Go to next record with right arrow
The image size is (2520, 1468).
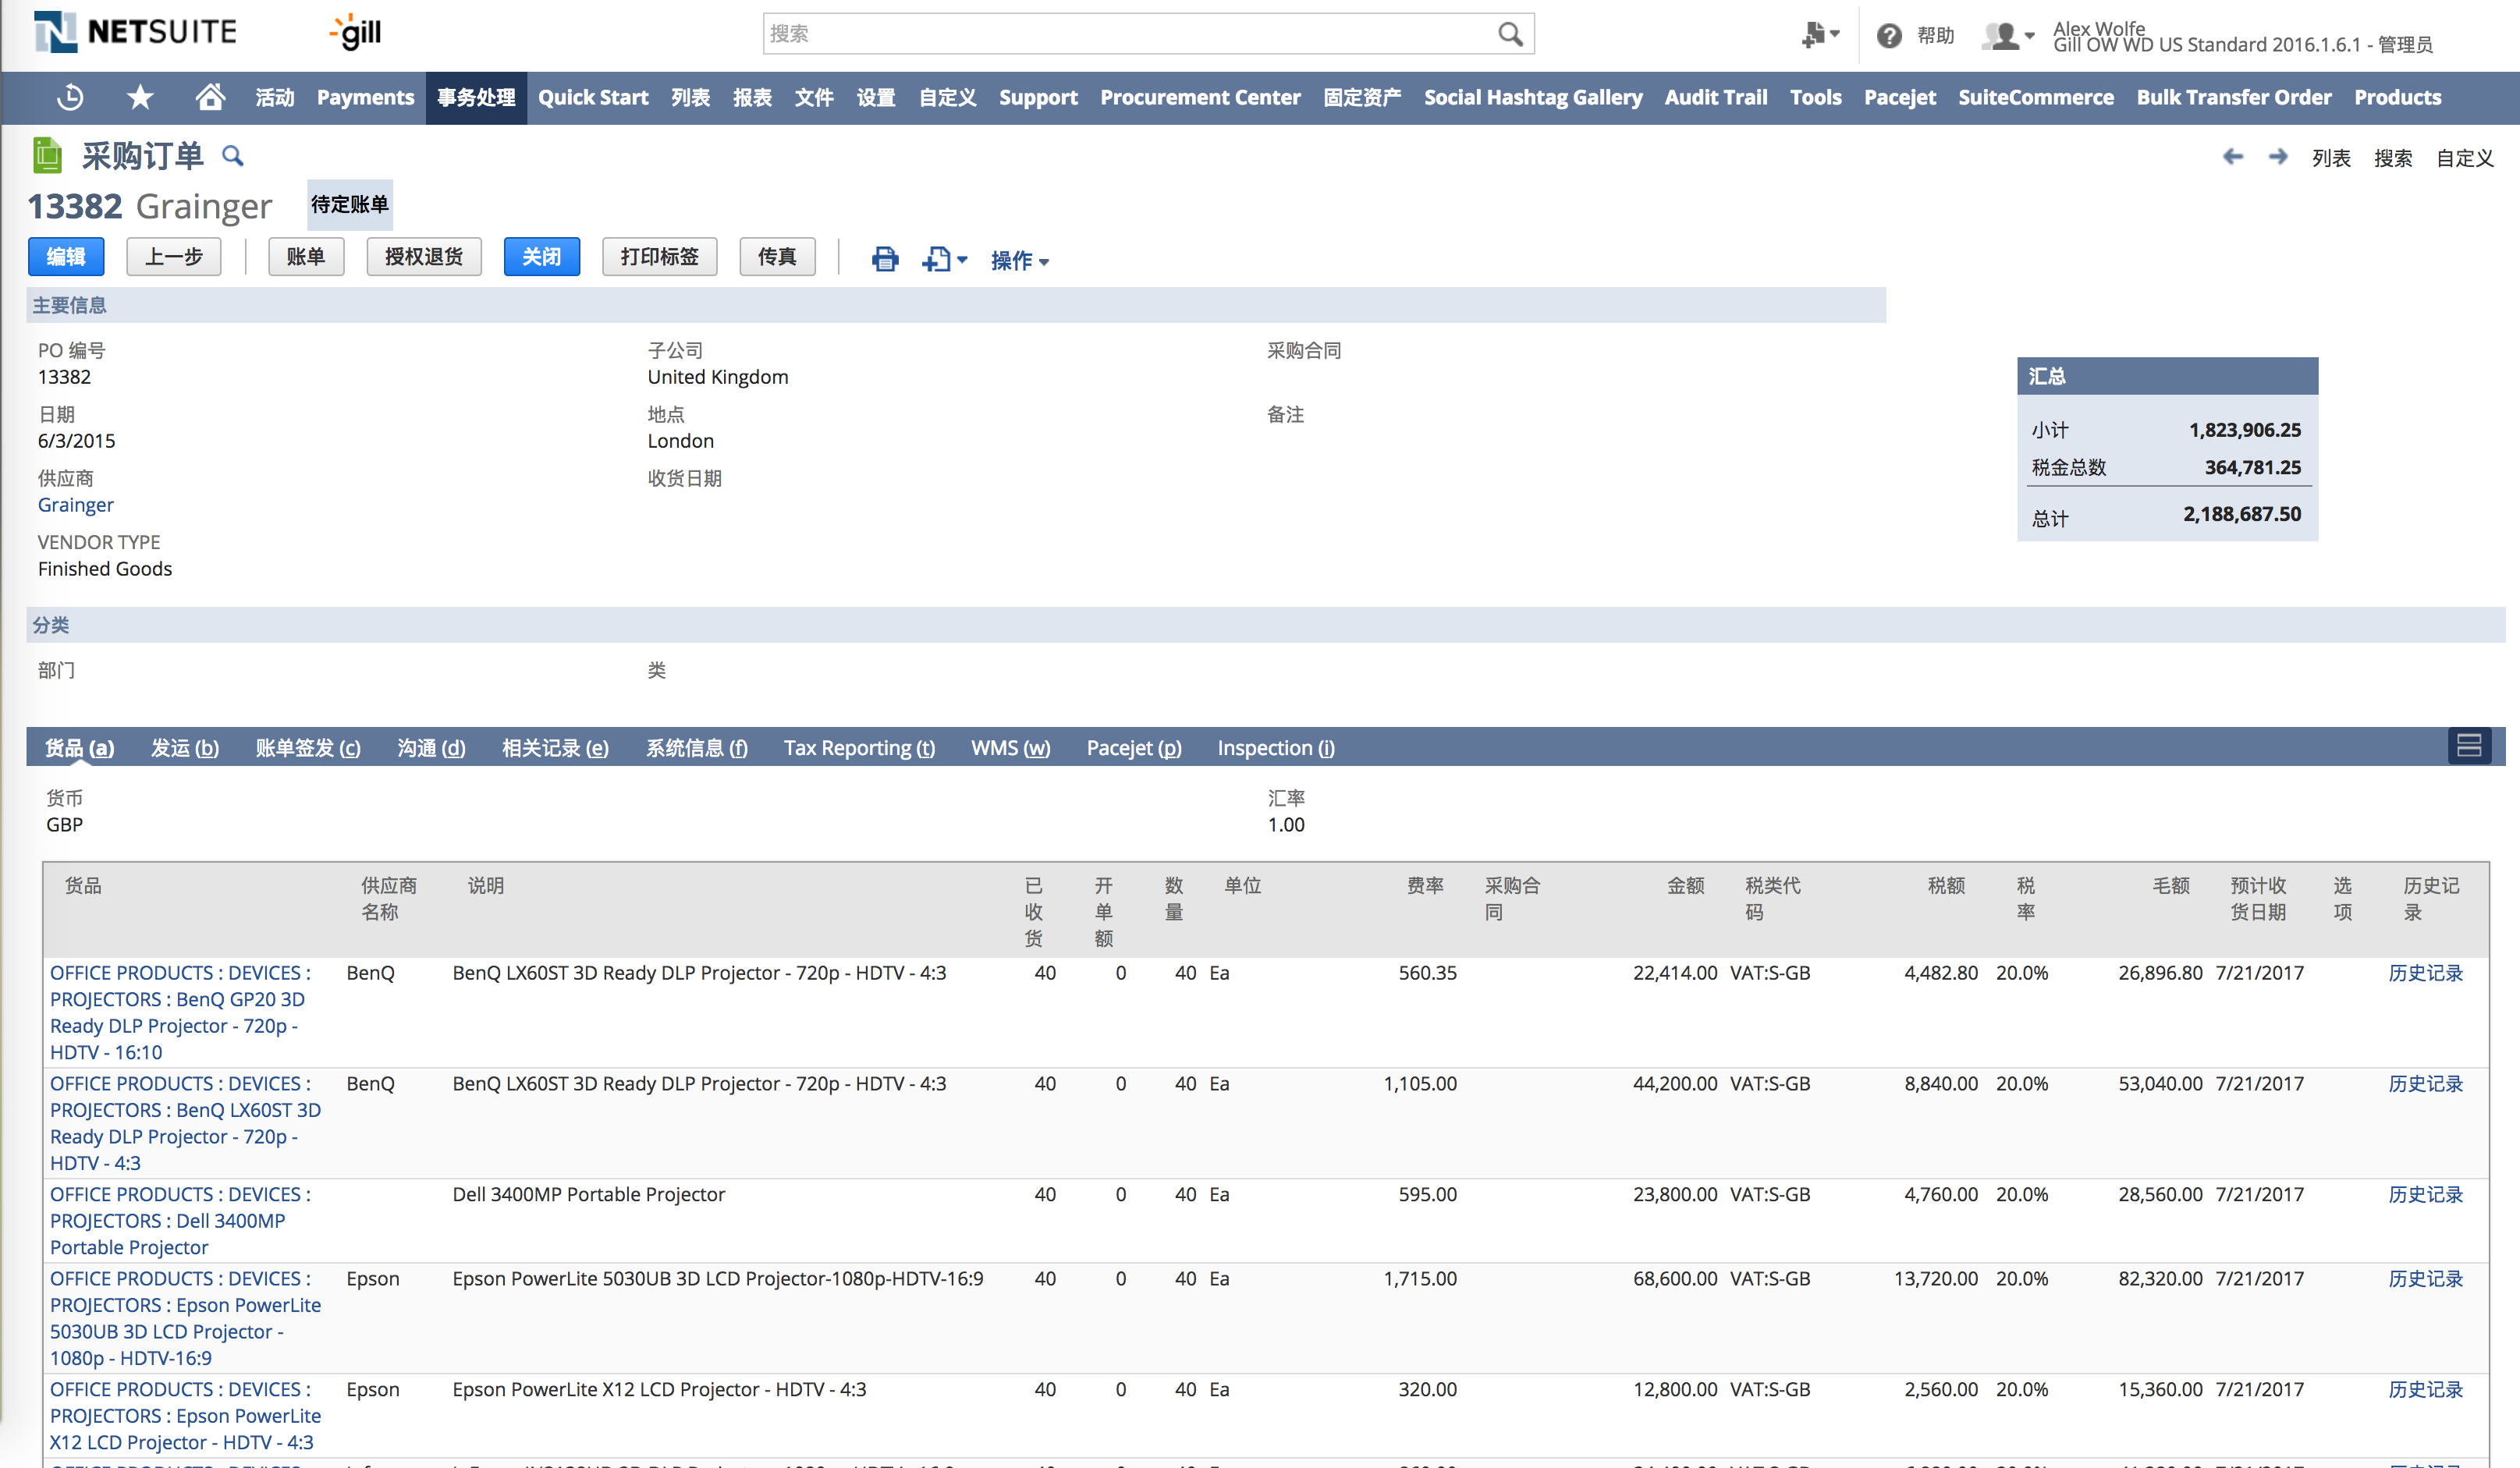pyautogui.click(x=2277, y=157)
